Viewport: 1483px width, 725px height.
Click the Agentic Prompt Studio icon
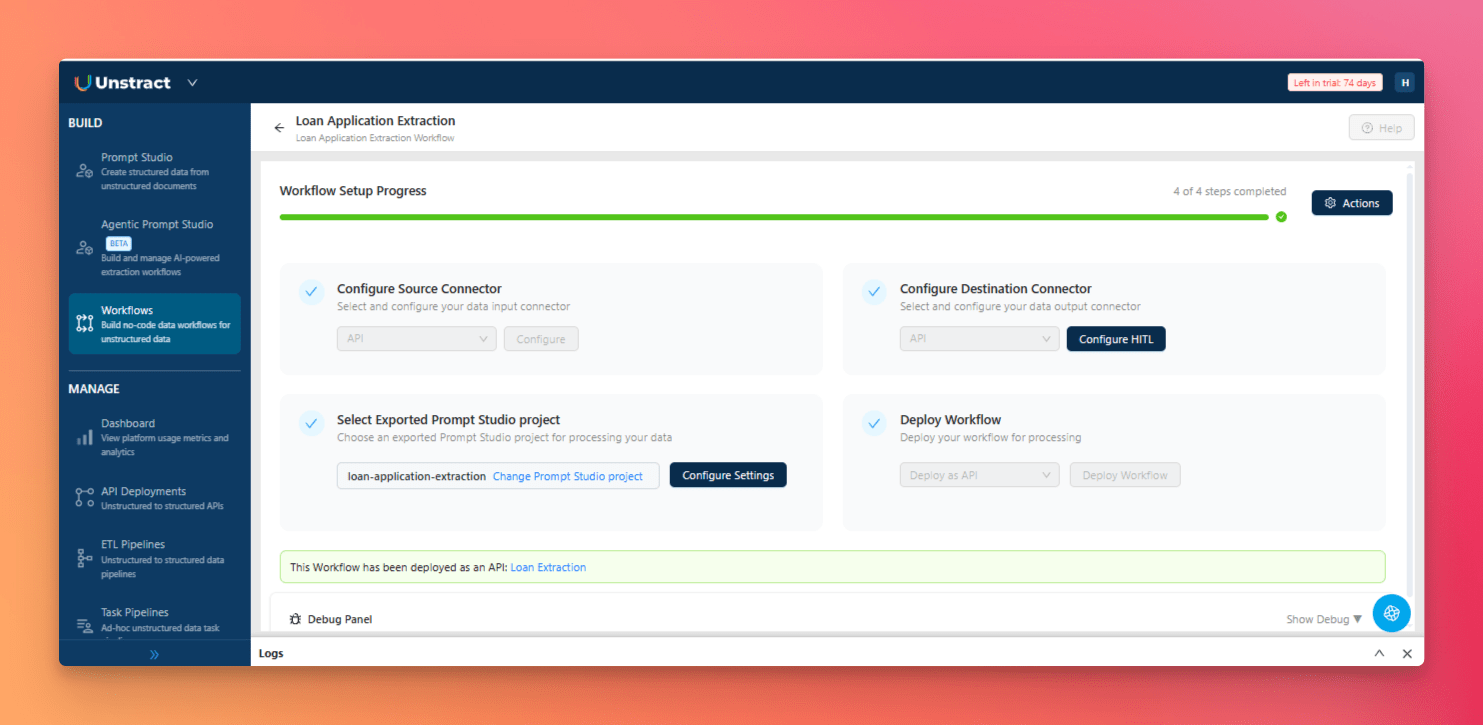[x=85, y=247]
